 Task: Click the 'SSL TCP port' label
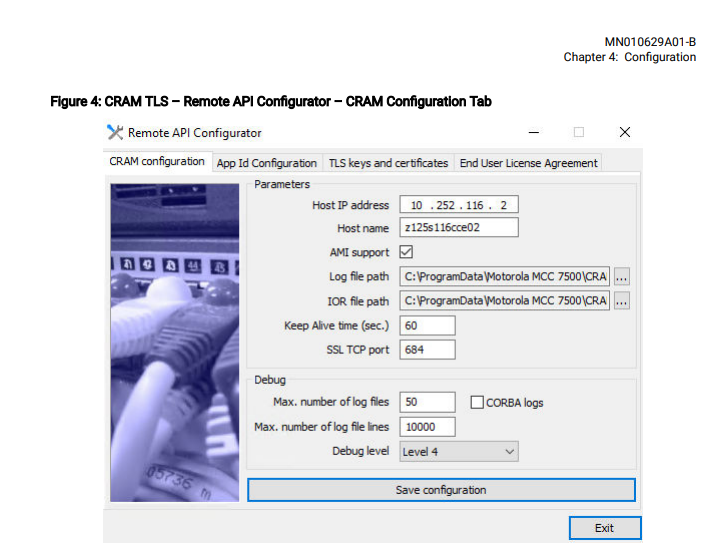click(358, 350)
